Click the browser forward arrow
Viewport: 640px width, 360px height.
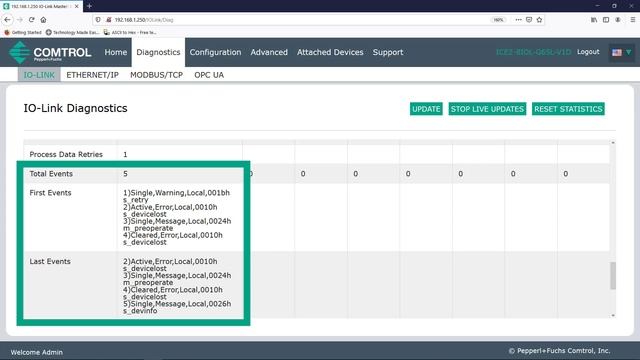[x=20, y=20]
